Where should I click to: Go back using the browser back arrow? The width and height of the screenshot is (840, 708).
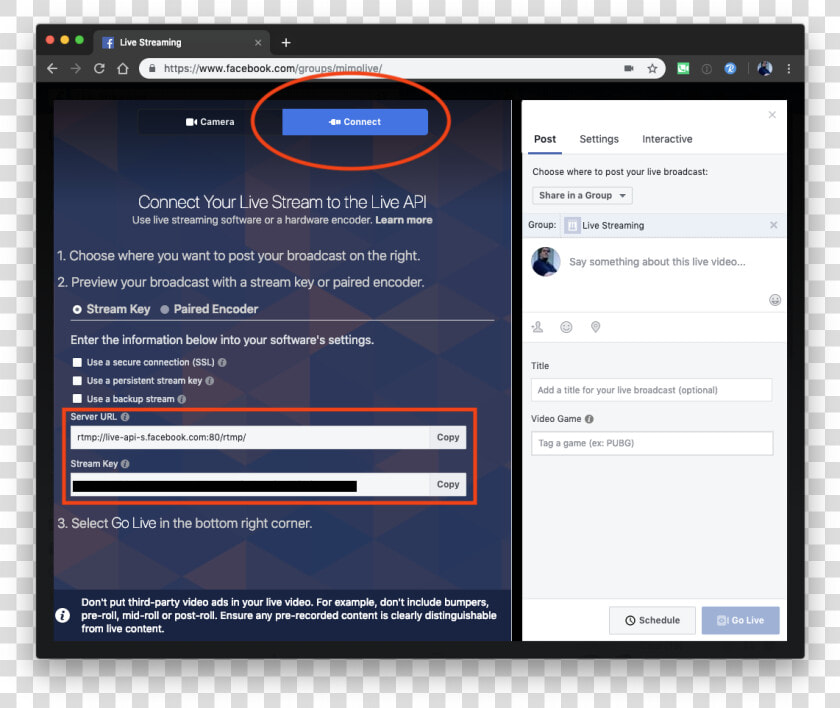click(52, 69)
